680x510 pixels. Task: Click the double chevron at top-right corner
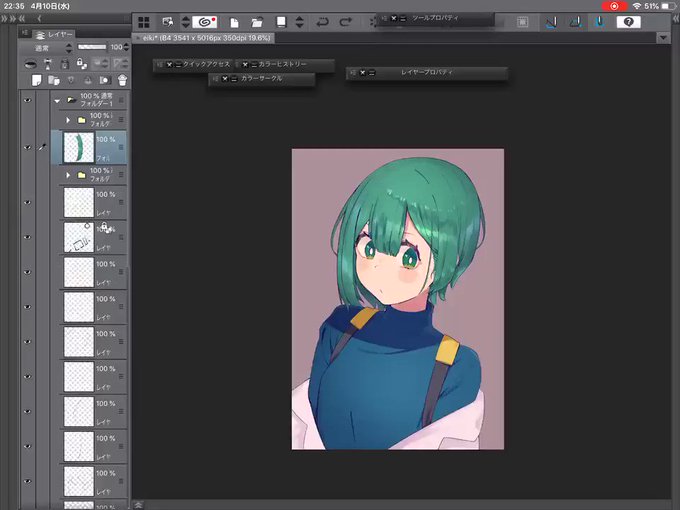(x=676, y=19)
